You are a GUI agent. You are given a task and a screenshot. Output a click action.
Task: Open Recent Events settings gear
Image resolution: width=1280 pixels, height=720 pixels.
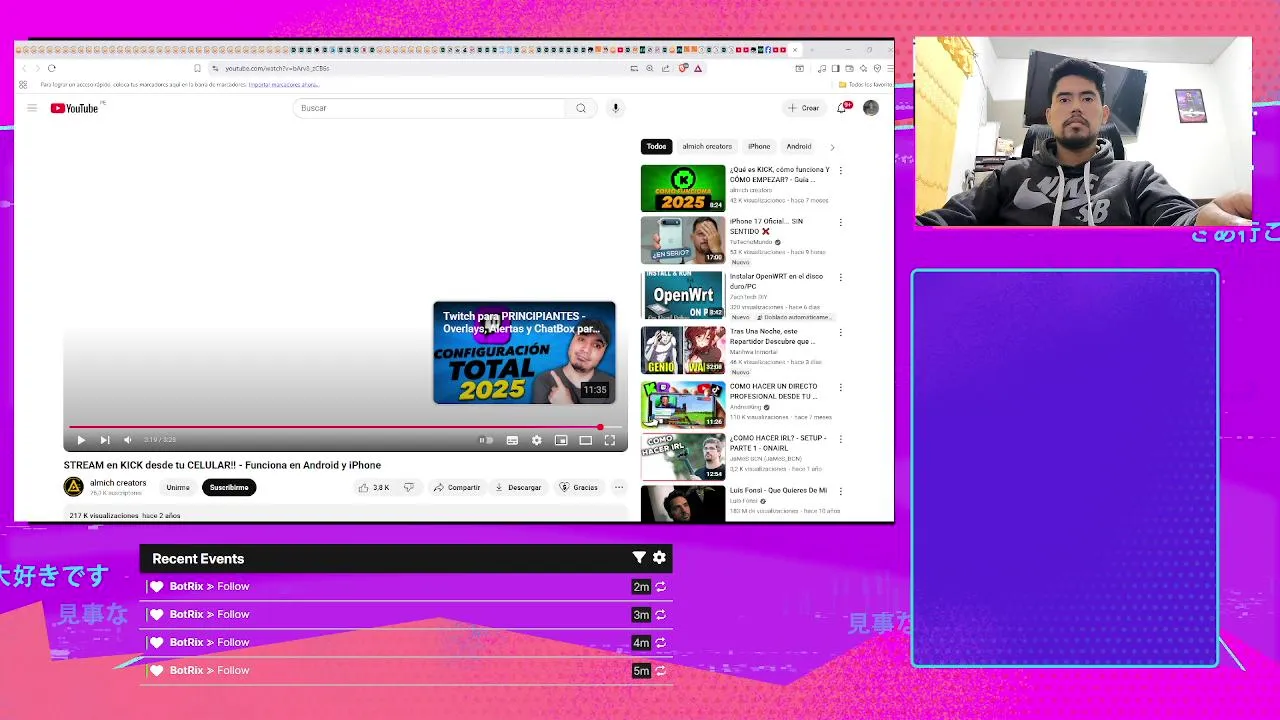pos(659,558)
